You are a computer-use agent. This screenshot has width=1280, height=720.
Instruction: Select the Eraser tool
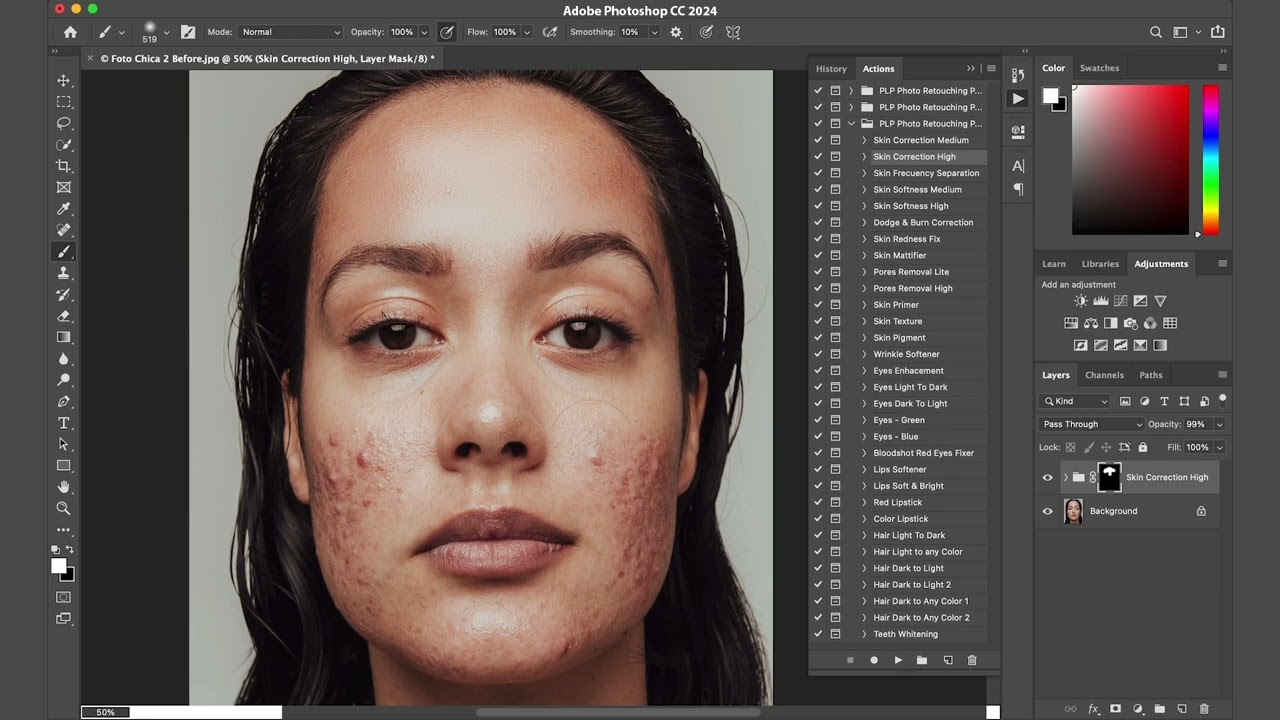coord(64,316)
